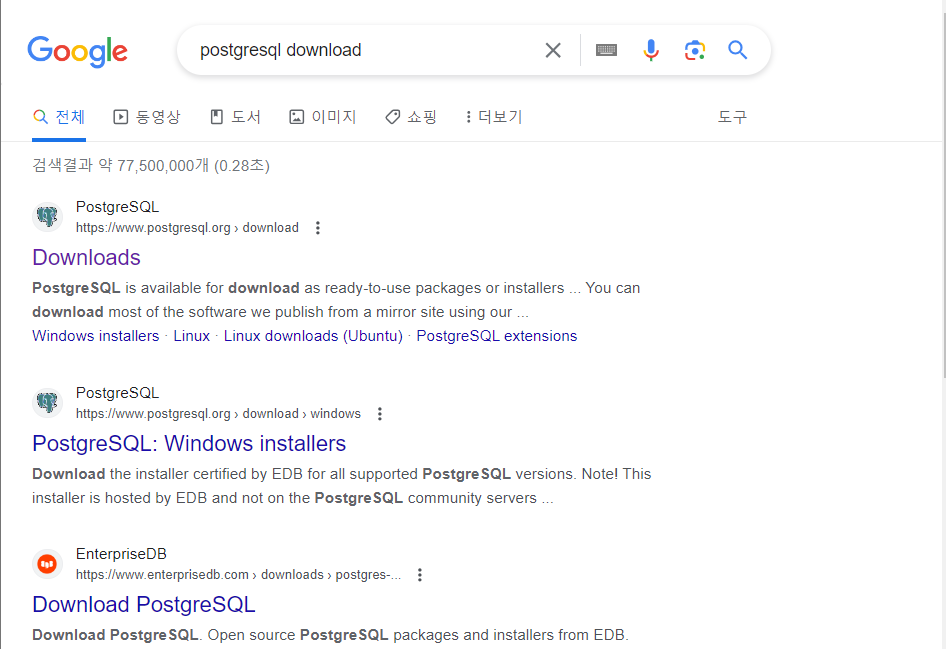Click the https://www.postgresql.org › download URL text
The image size is (946, 649).
(x=187, y=228)
